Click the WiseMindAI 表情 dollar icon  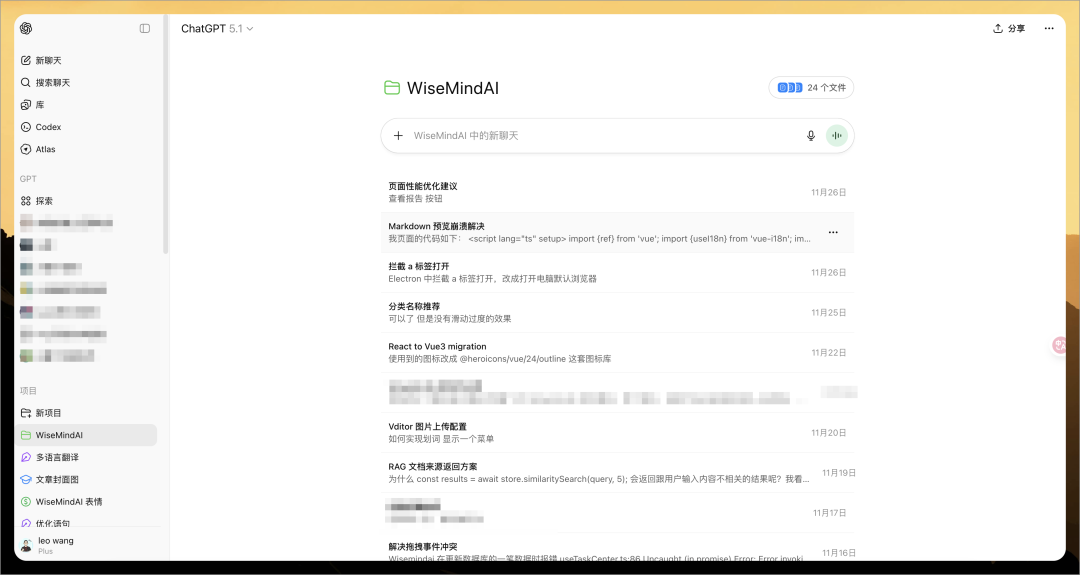(x=25, y=501)
